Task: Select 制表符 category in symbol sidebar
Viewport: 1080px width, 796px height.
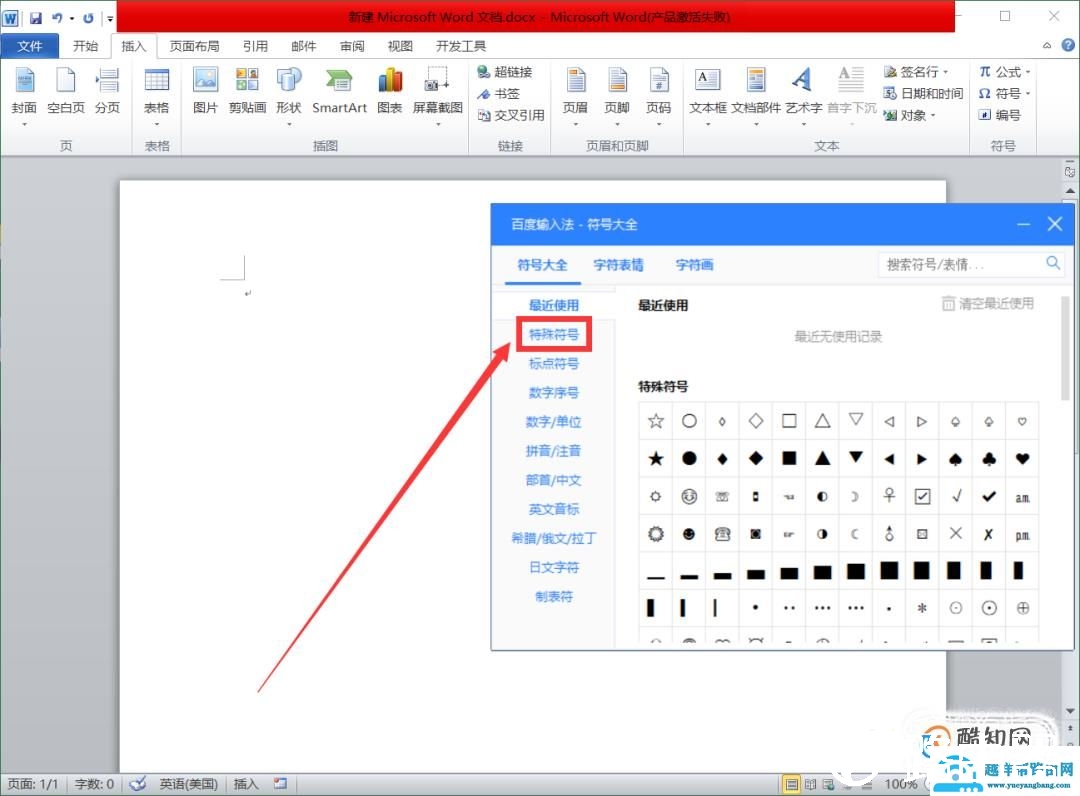Action: coord(554,596)
